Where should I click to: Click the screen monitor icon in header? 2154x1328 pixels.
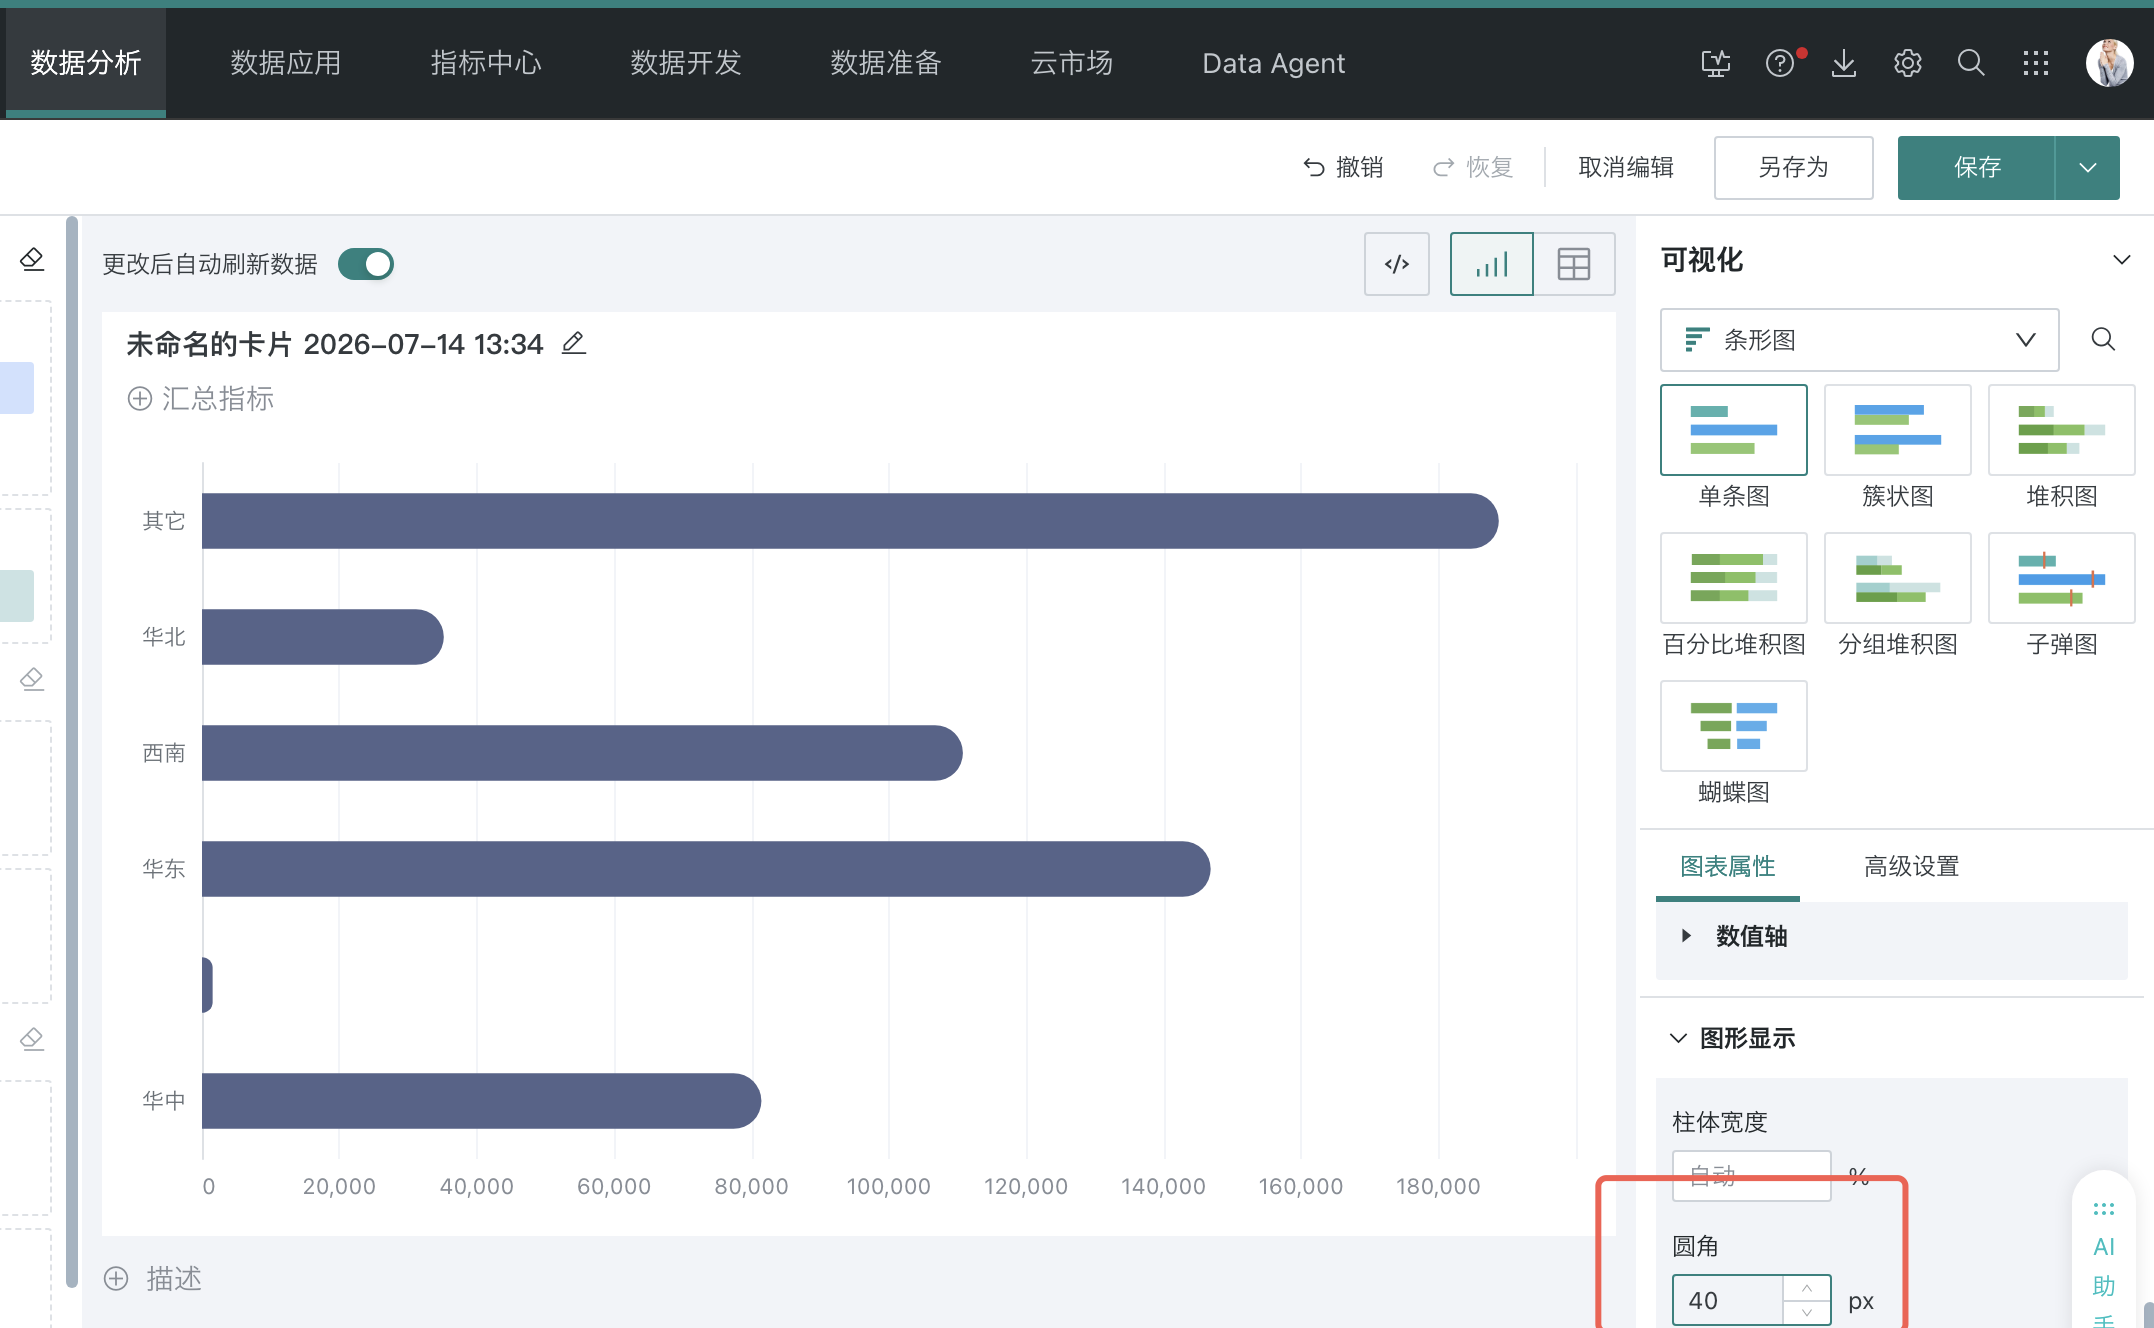(1716, 63)
